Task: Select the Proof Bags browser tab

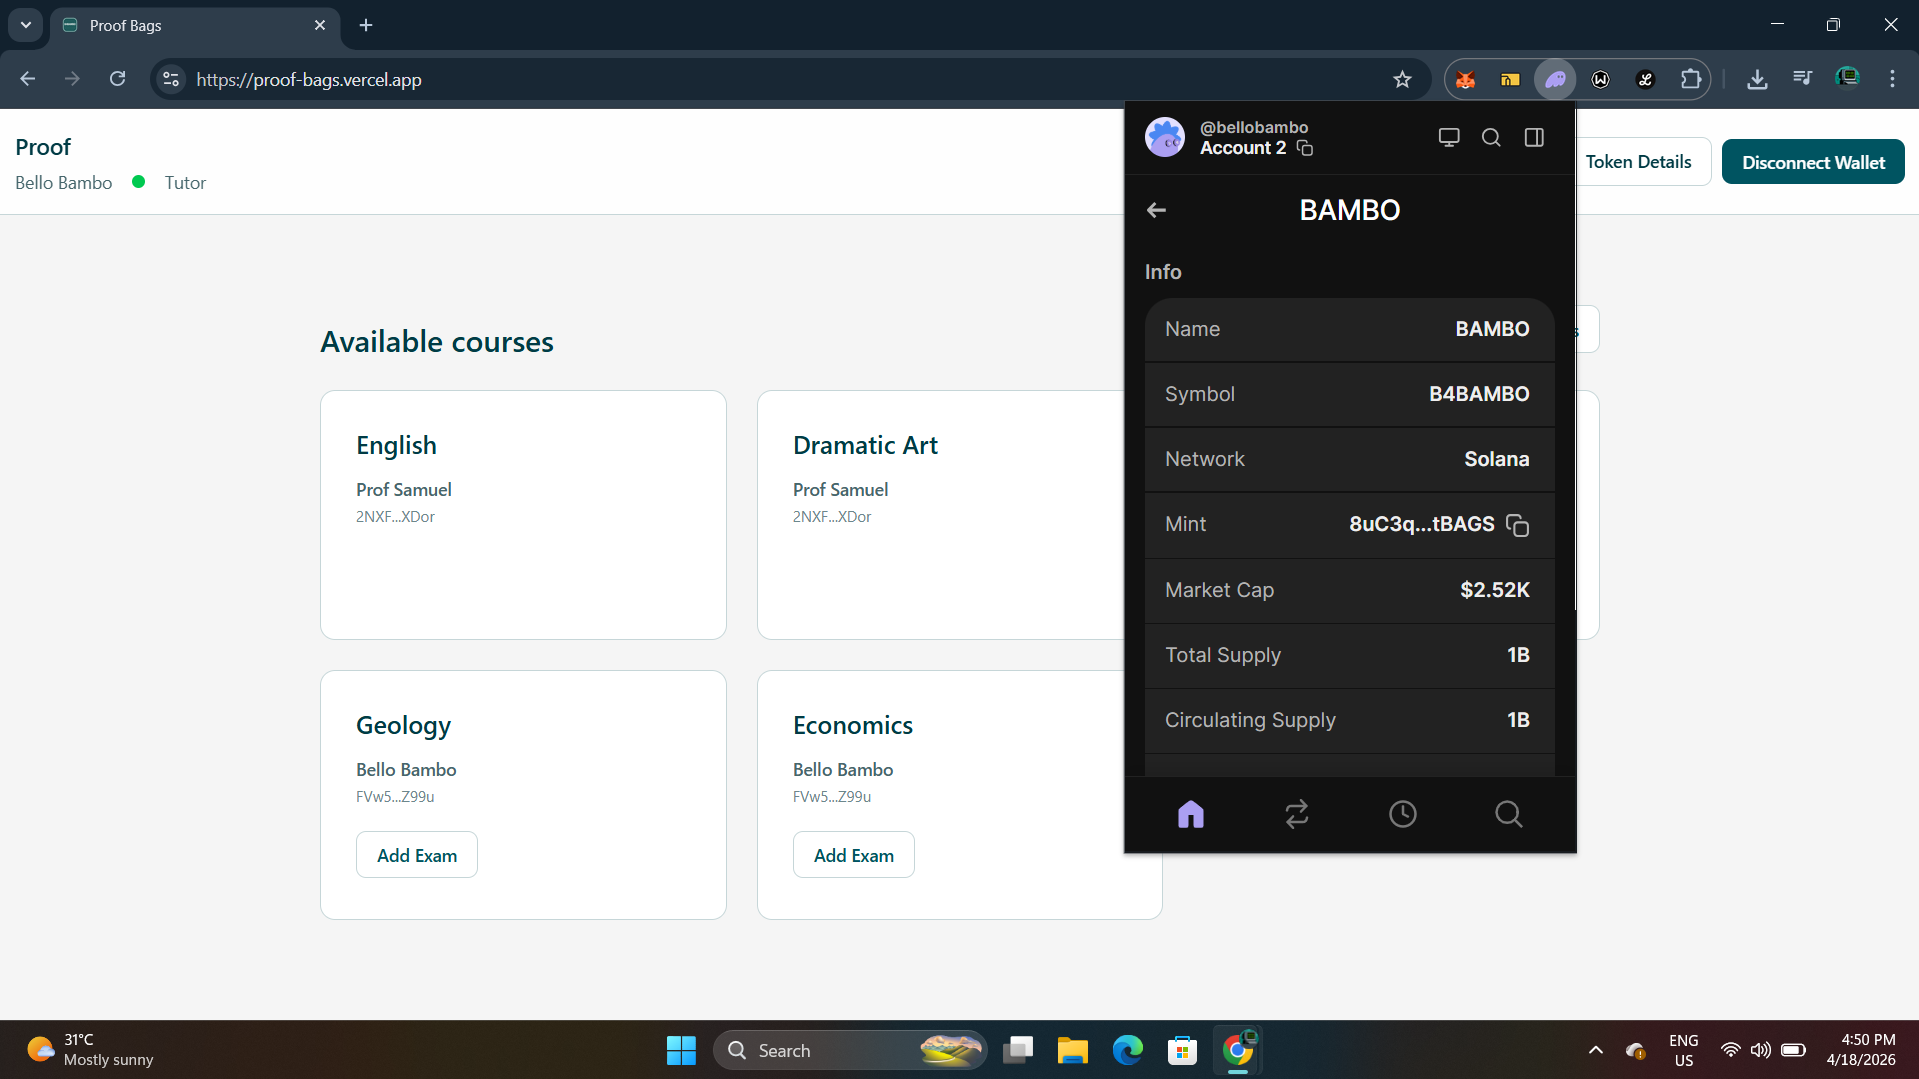Action: (x=195, y=26)
